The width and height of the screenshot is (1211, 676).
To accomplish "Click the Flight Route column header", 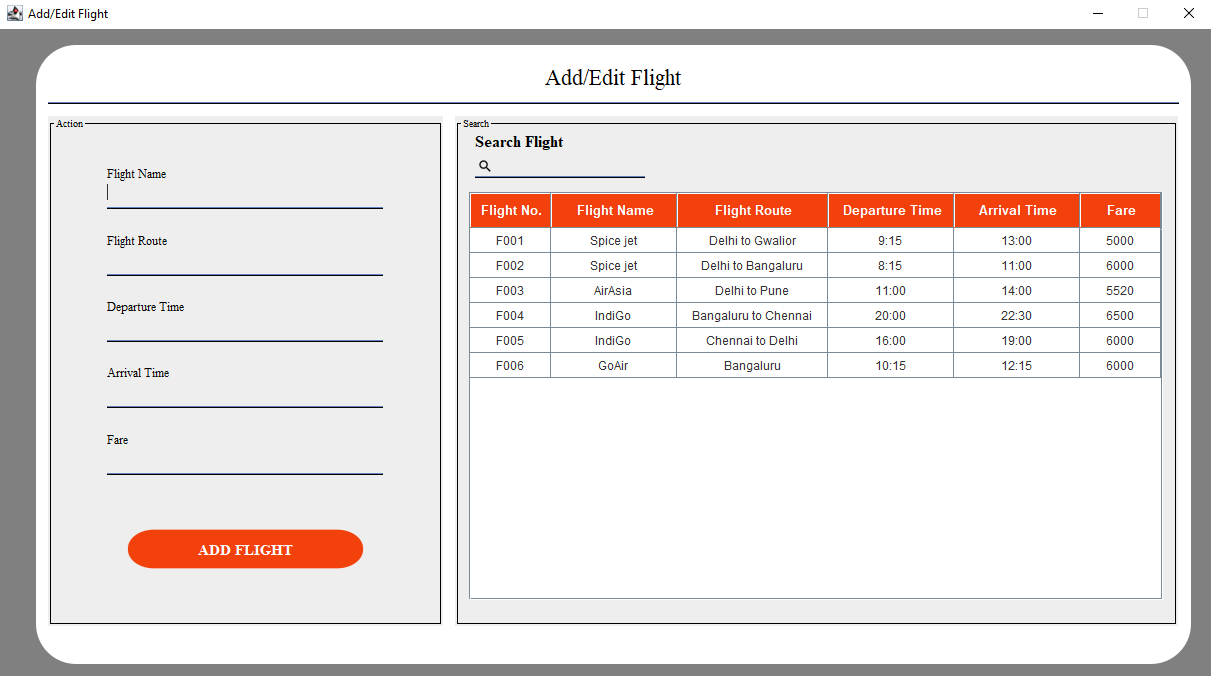I will (752, 211).
